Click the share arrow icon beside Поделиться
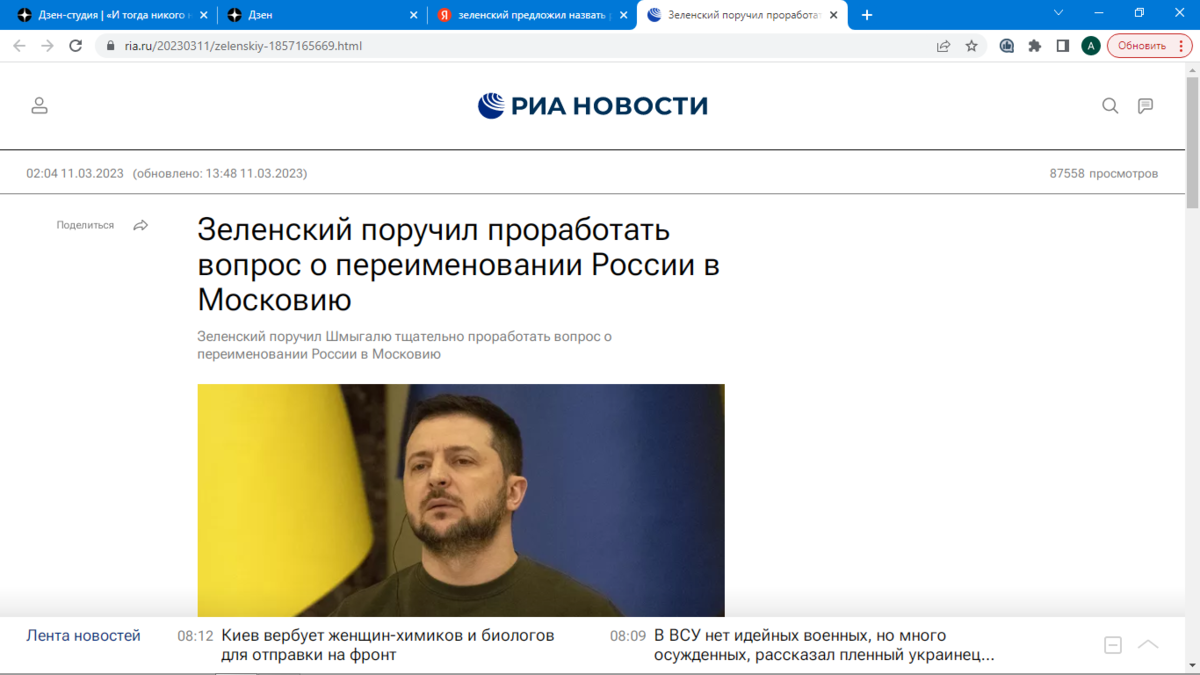 click(141, 225)
